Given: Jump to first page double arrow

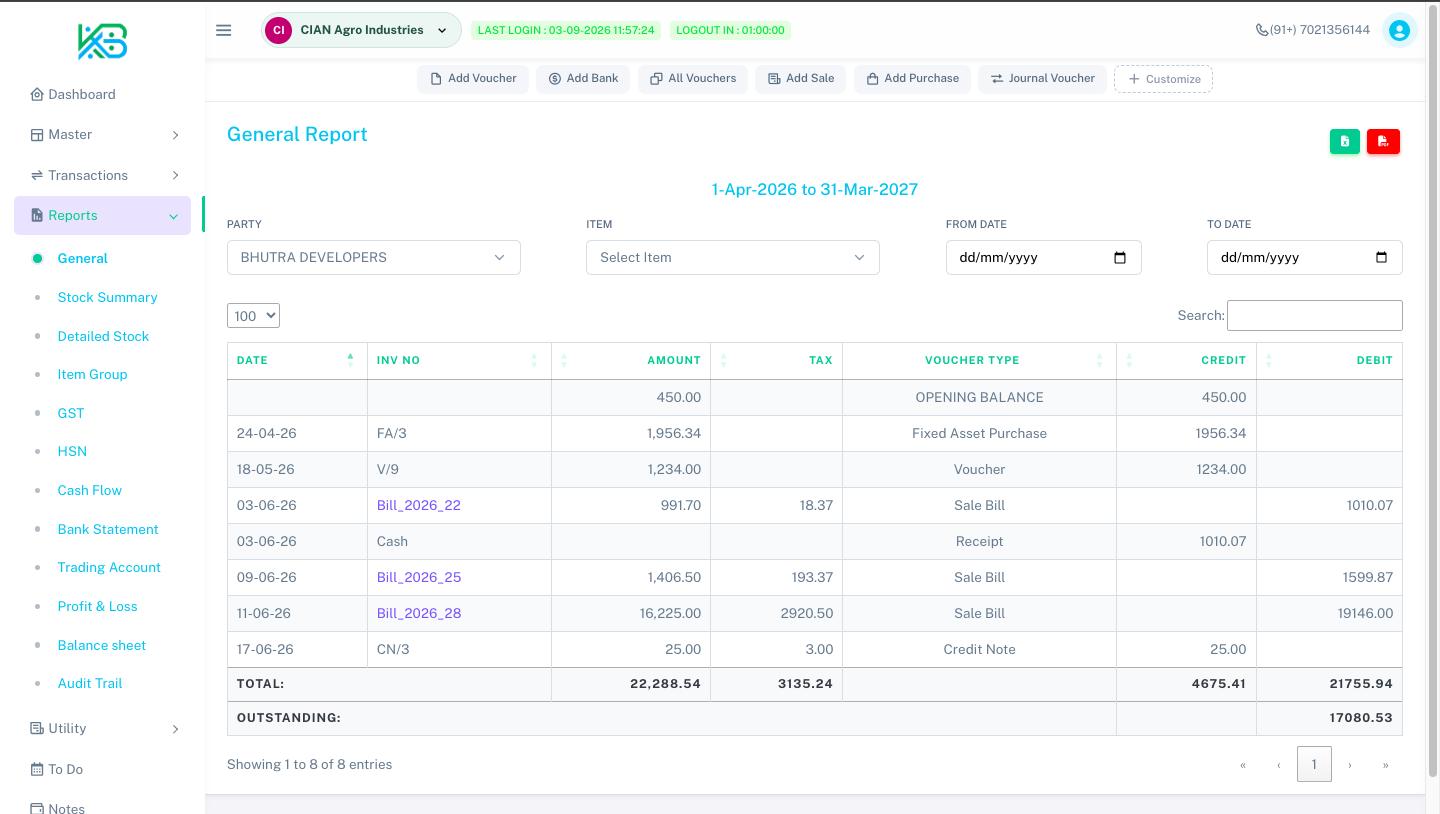Looking at the screenshot, I should (x=1243, y=765).
